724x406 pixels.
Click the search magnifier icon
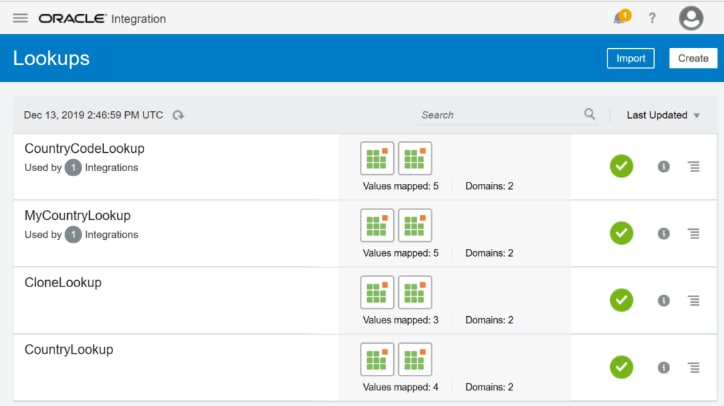click(590, 115)
